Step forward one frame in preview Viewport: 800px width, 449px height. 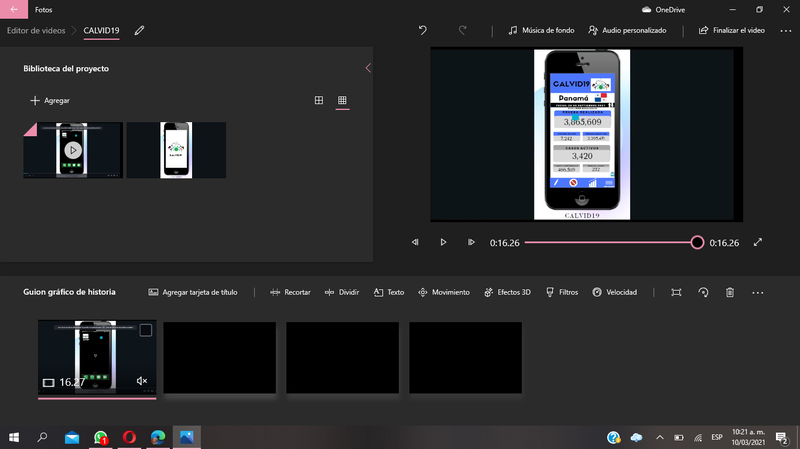pyautogui.click(x=471, y=242)
